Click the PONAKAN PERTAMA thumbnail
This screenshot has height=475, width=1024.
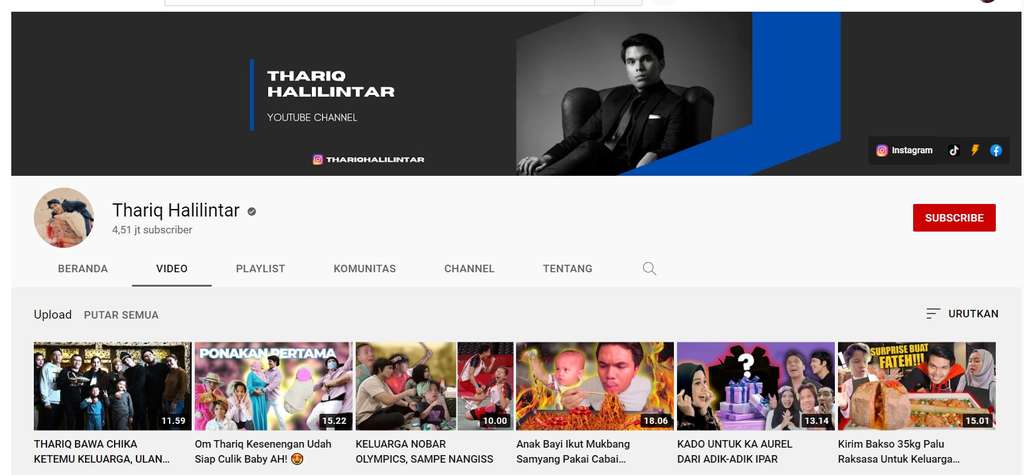274,385
